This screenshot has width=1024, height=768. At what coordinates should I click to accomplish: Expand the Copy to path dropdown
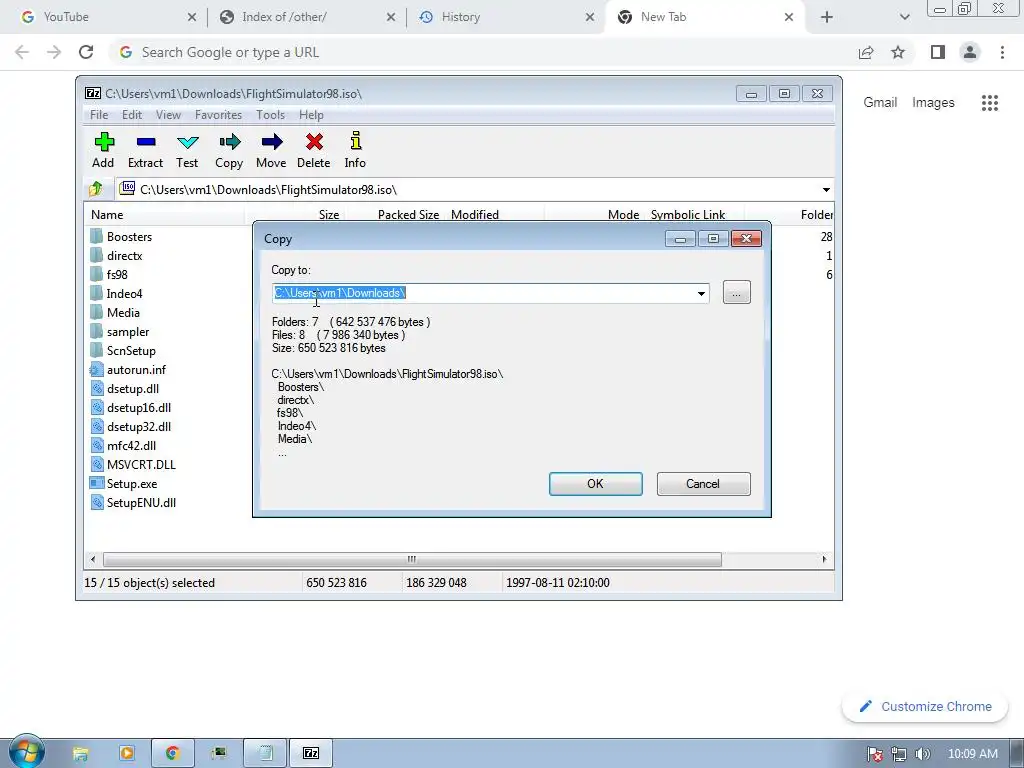[x=701, y=293]
